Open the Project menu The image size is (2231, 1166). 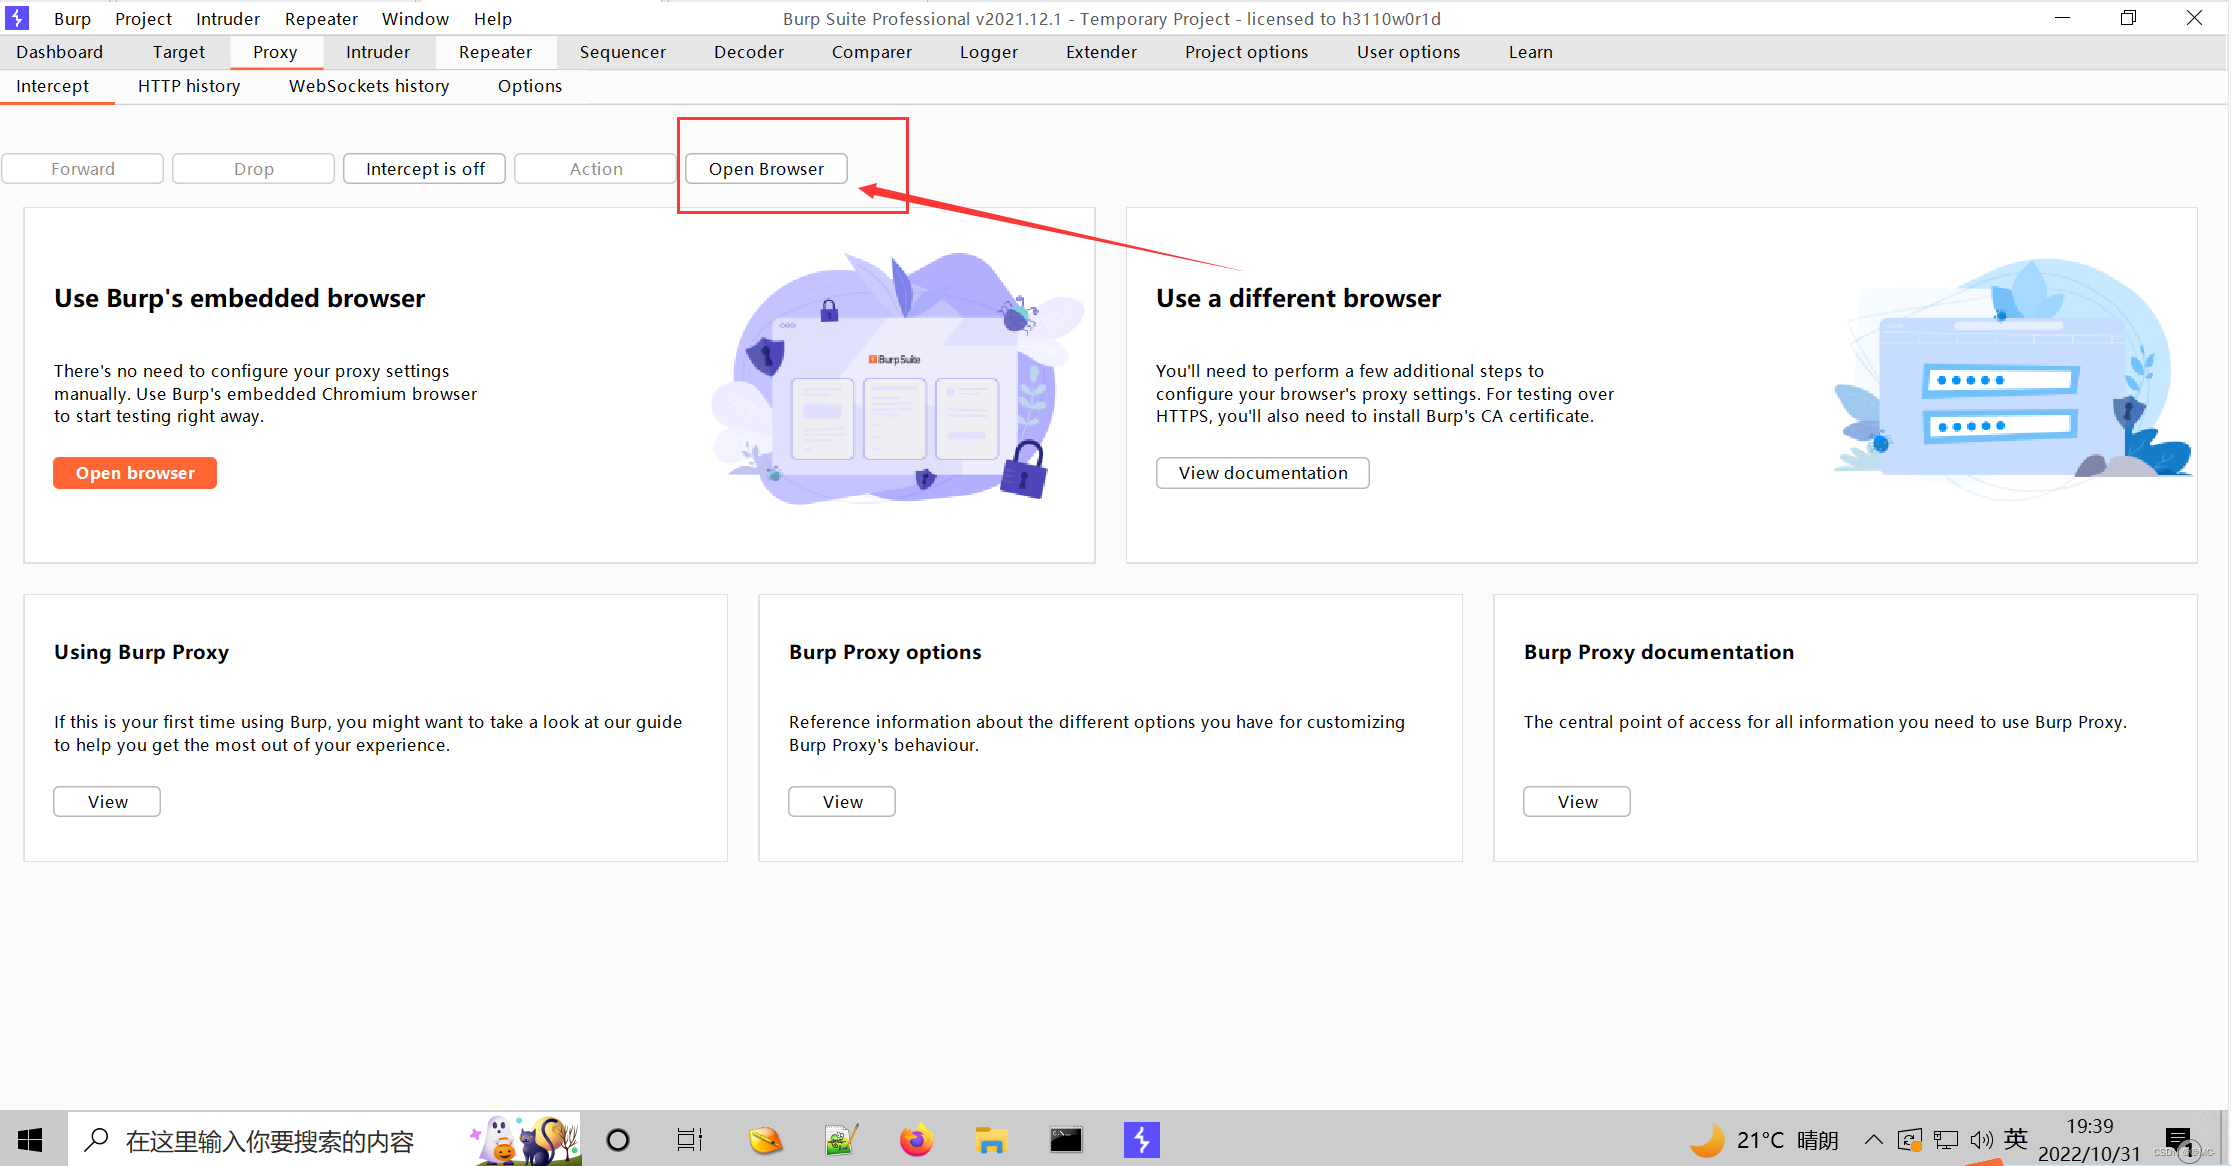click(x=143, y=19)
